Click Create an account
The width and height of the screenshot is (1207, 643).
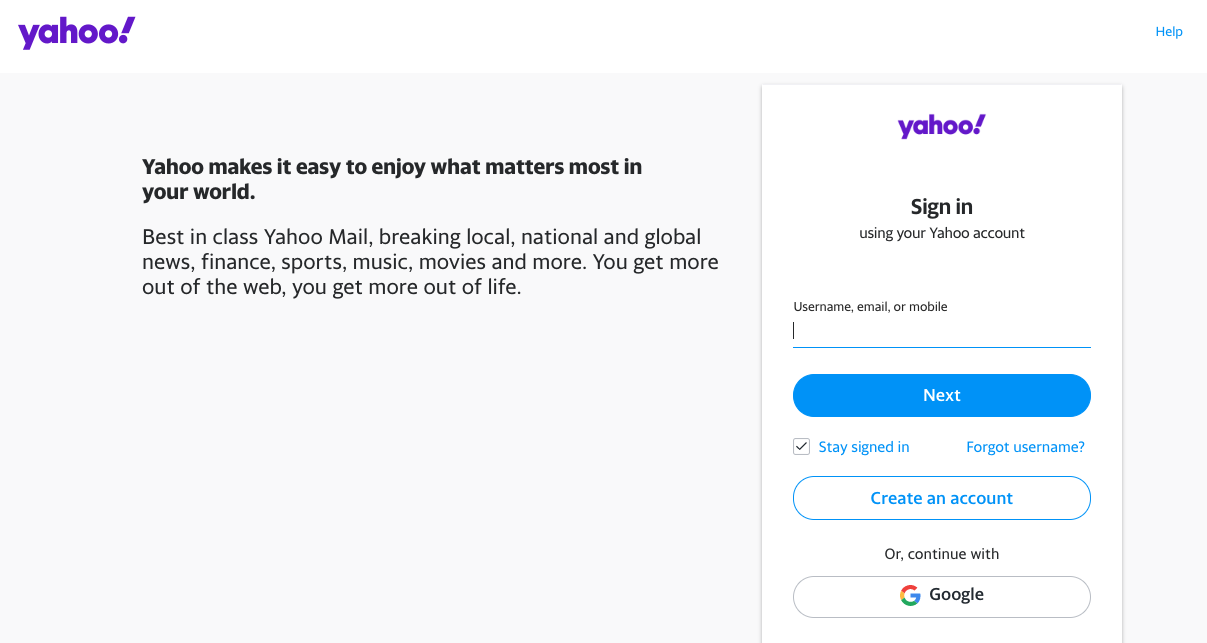click(941, 497)
